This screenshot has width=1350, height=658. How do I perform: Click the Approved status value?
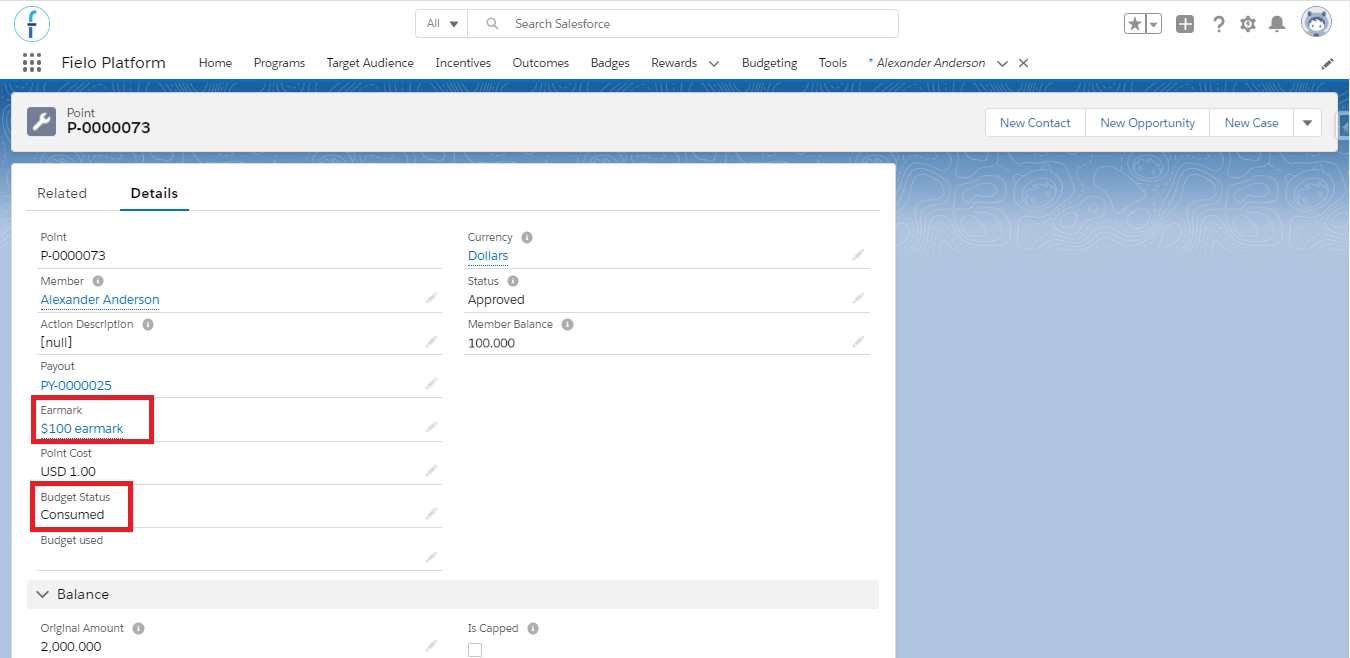[x=496, y=299]
